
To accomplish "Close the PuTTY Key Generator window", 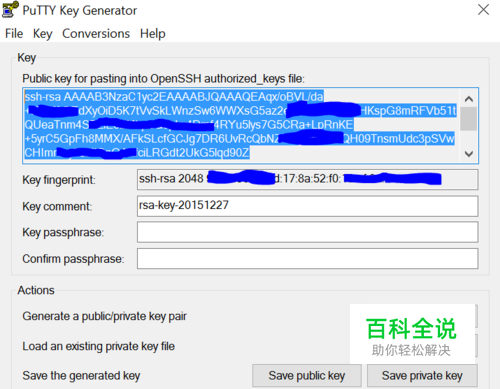I will (x=483, y=10).
